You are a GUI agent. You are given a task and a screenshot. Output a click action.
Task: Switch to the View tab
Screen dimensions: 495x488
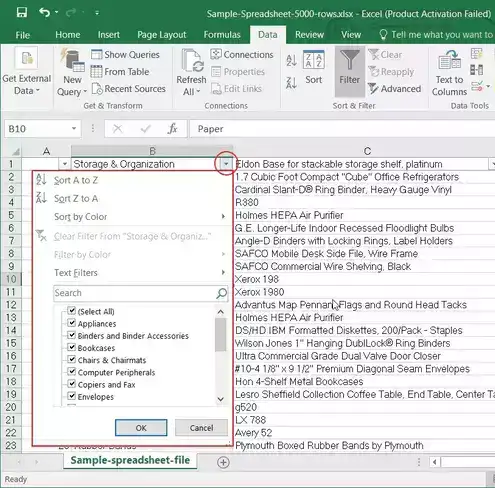(351, 35)
